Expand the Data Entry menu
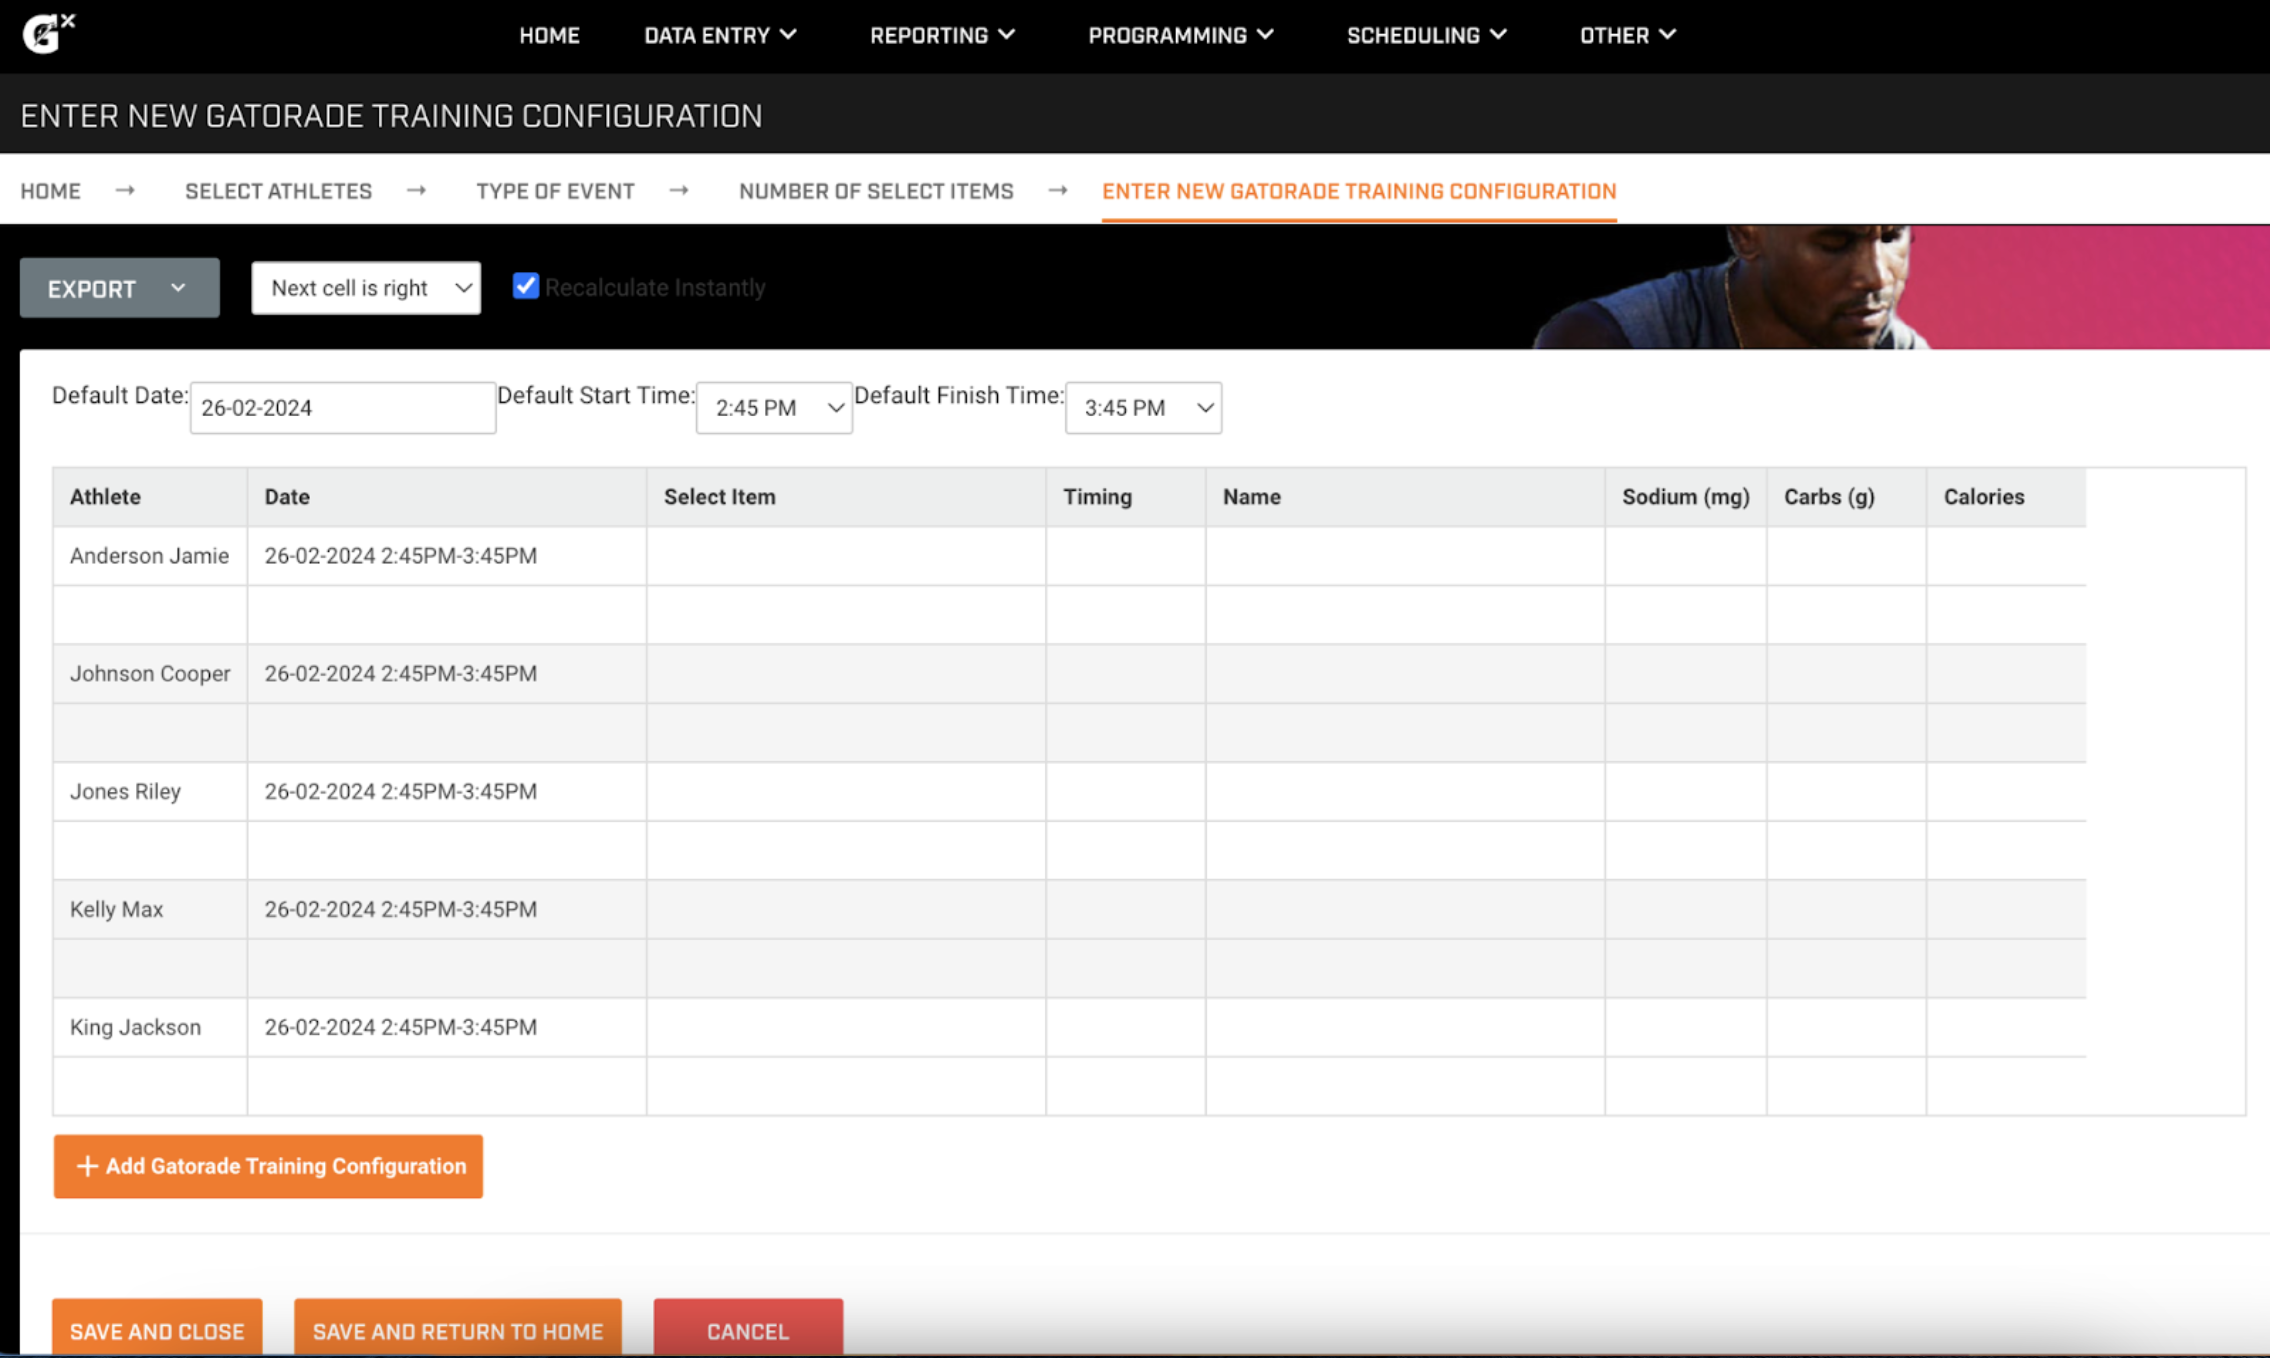The width and height of the screenshot is (2270, 1358). 720,35
